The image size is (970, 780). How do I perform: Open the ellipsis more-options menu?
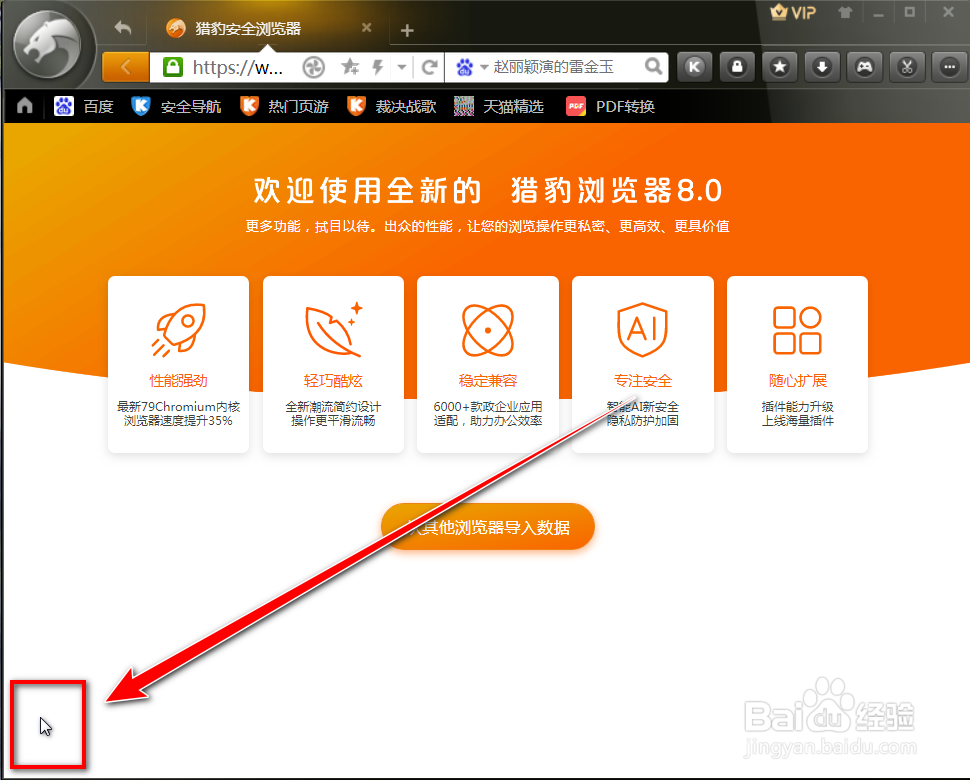click(x=948, y=66)
